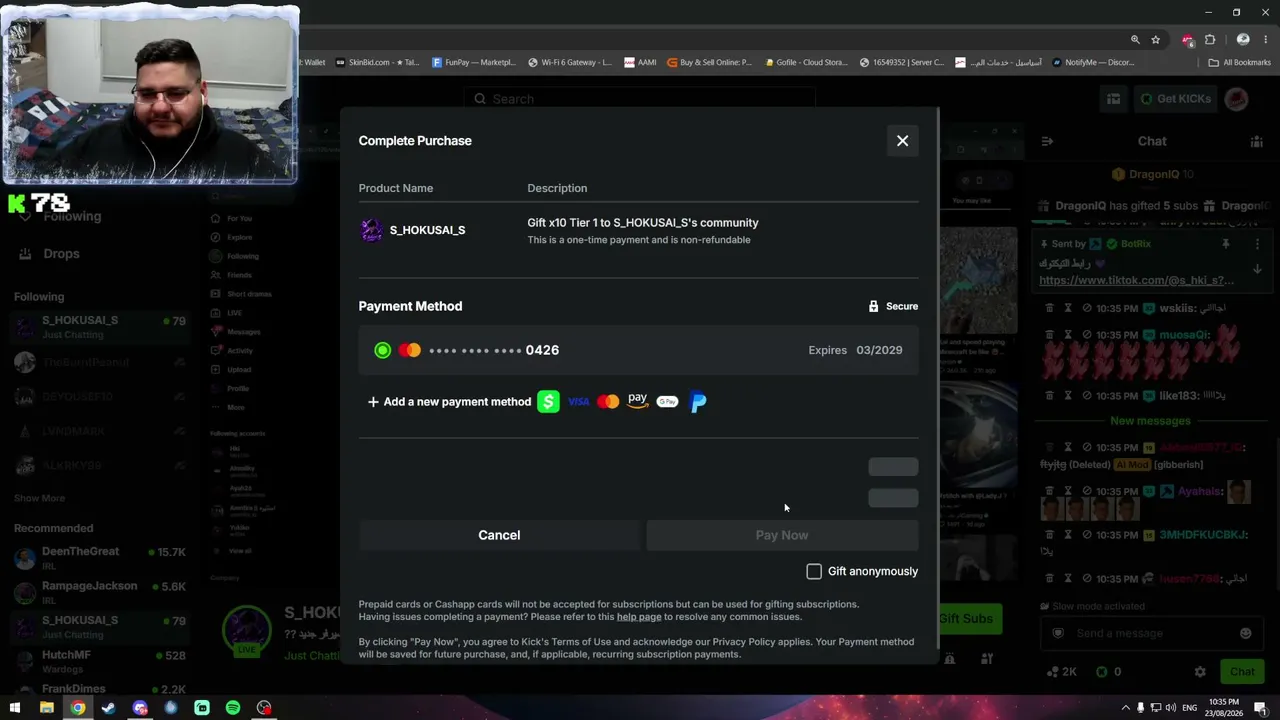Open the Kick profile avatar menu
This screenshot has height=720, width=1280.
click(1237, 99)
